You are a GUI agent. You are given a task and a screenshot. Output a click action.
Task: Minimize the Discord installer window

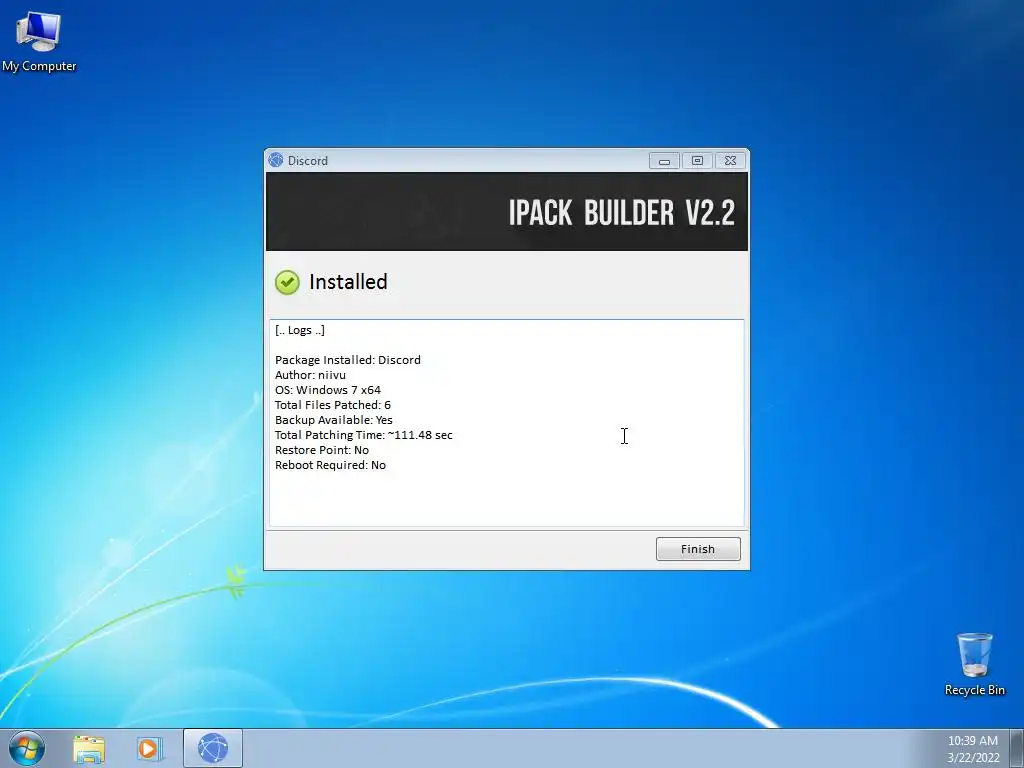pos(664,161)
